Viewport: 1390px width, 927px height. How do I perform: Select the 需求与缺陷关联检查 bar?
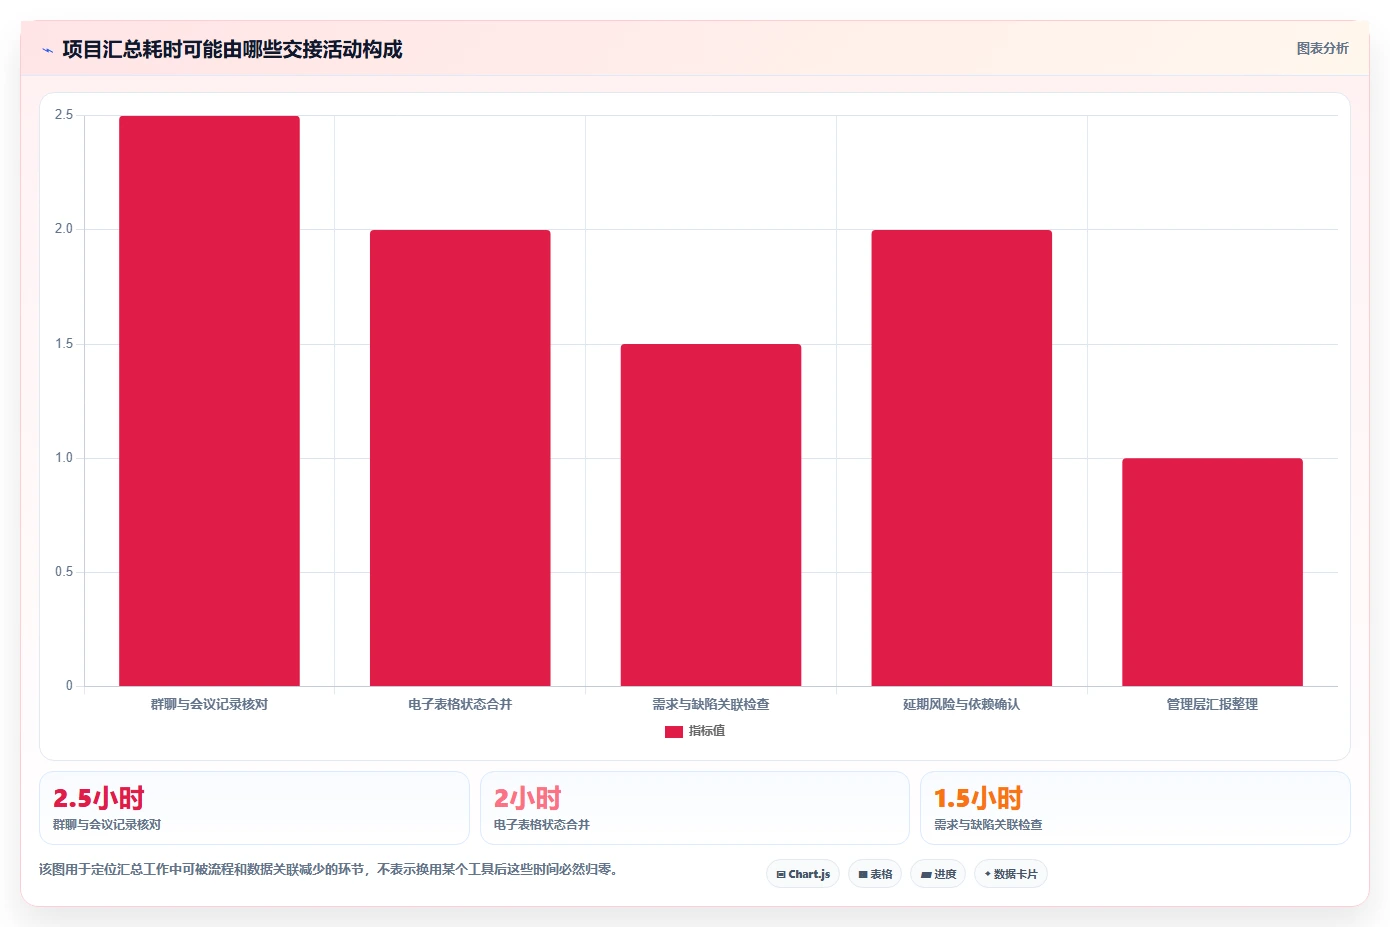pos(711,515)
